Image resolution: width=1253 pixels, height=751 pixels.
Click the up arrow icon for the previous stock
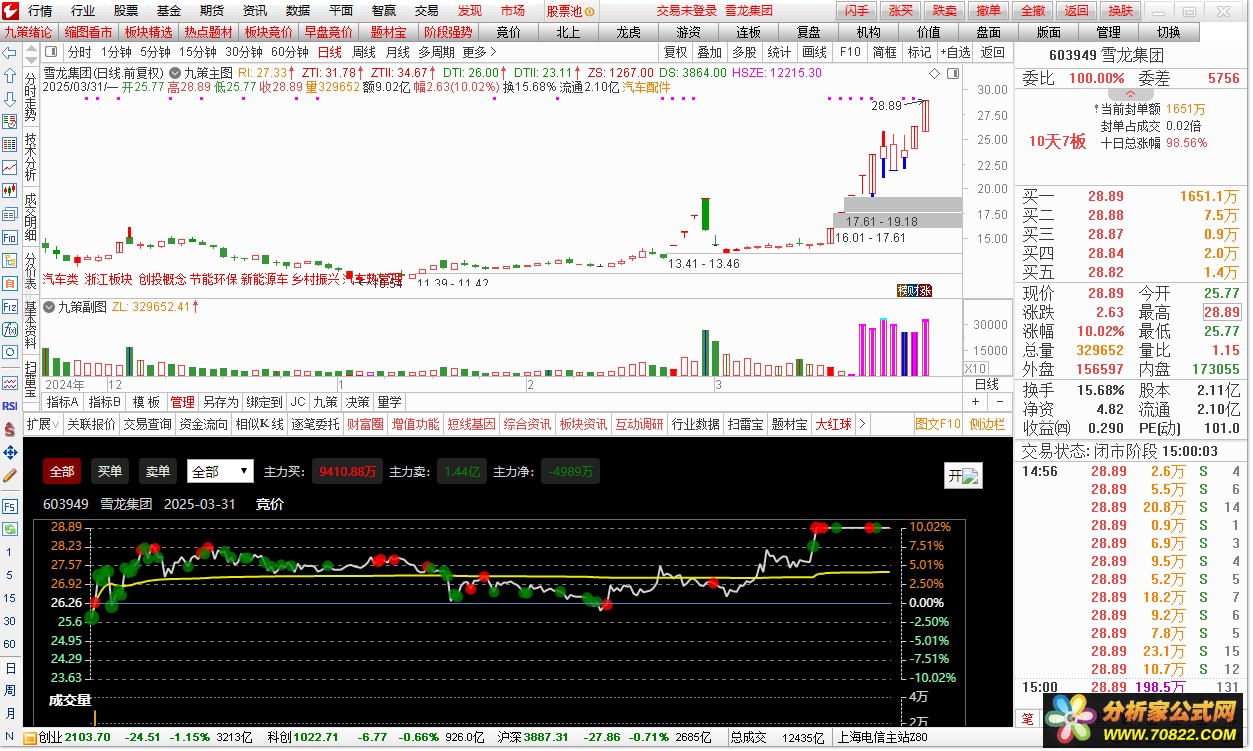pyautogui.click(x=10, y=75)
